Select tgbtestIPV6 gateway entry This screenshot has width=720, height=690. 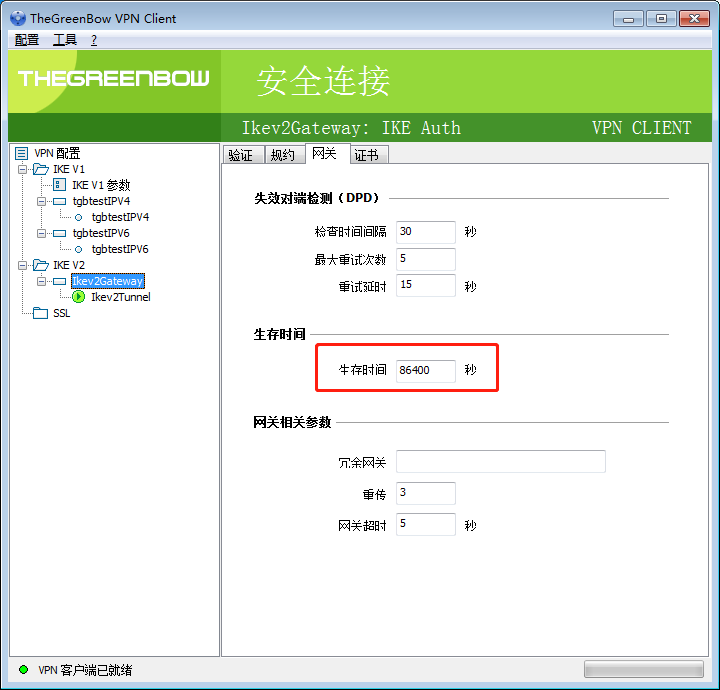(x=101, y=233)
